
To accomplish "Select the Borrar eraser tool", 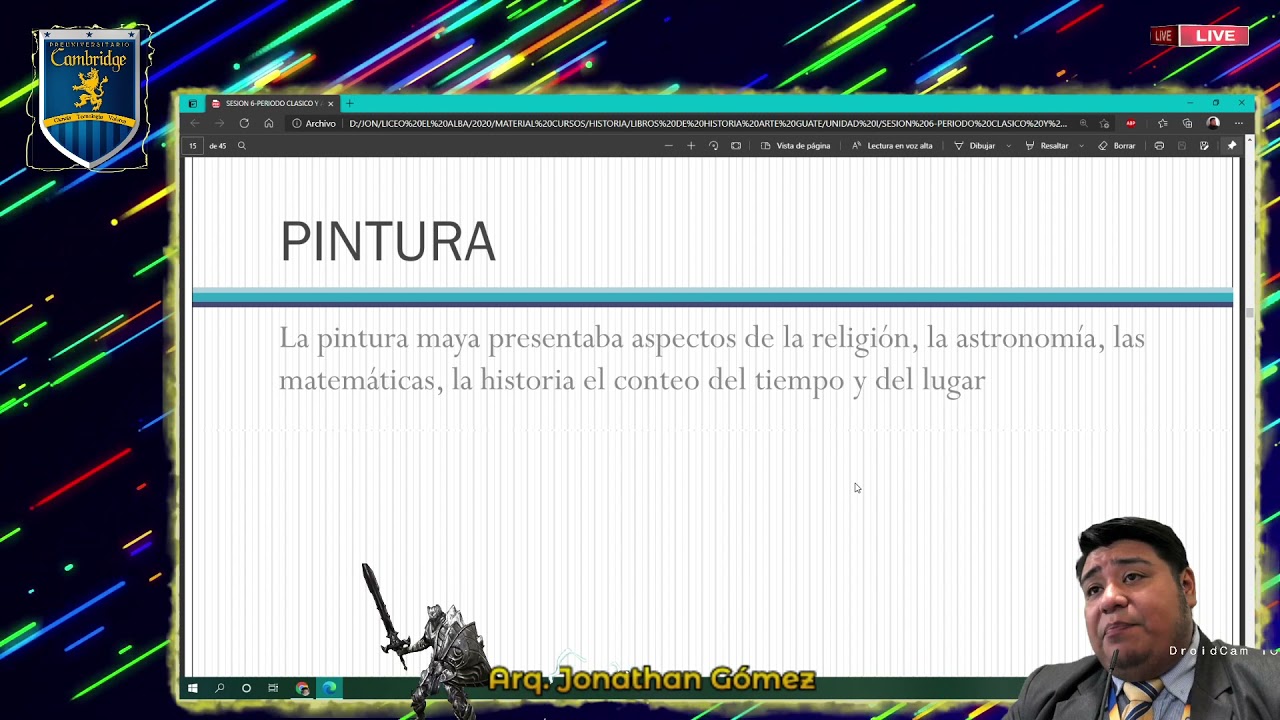I will [x=1117, y=146].
